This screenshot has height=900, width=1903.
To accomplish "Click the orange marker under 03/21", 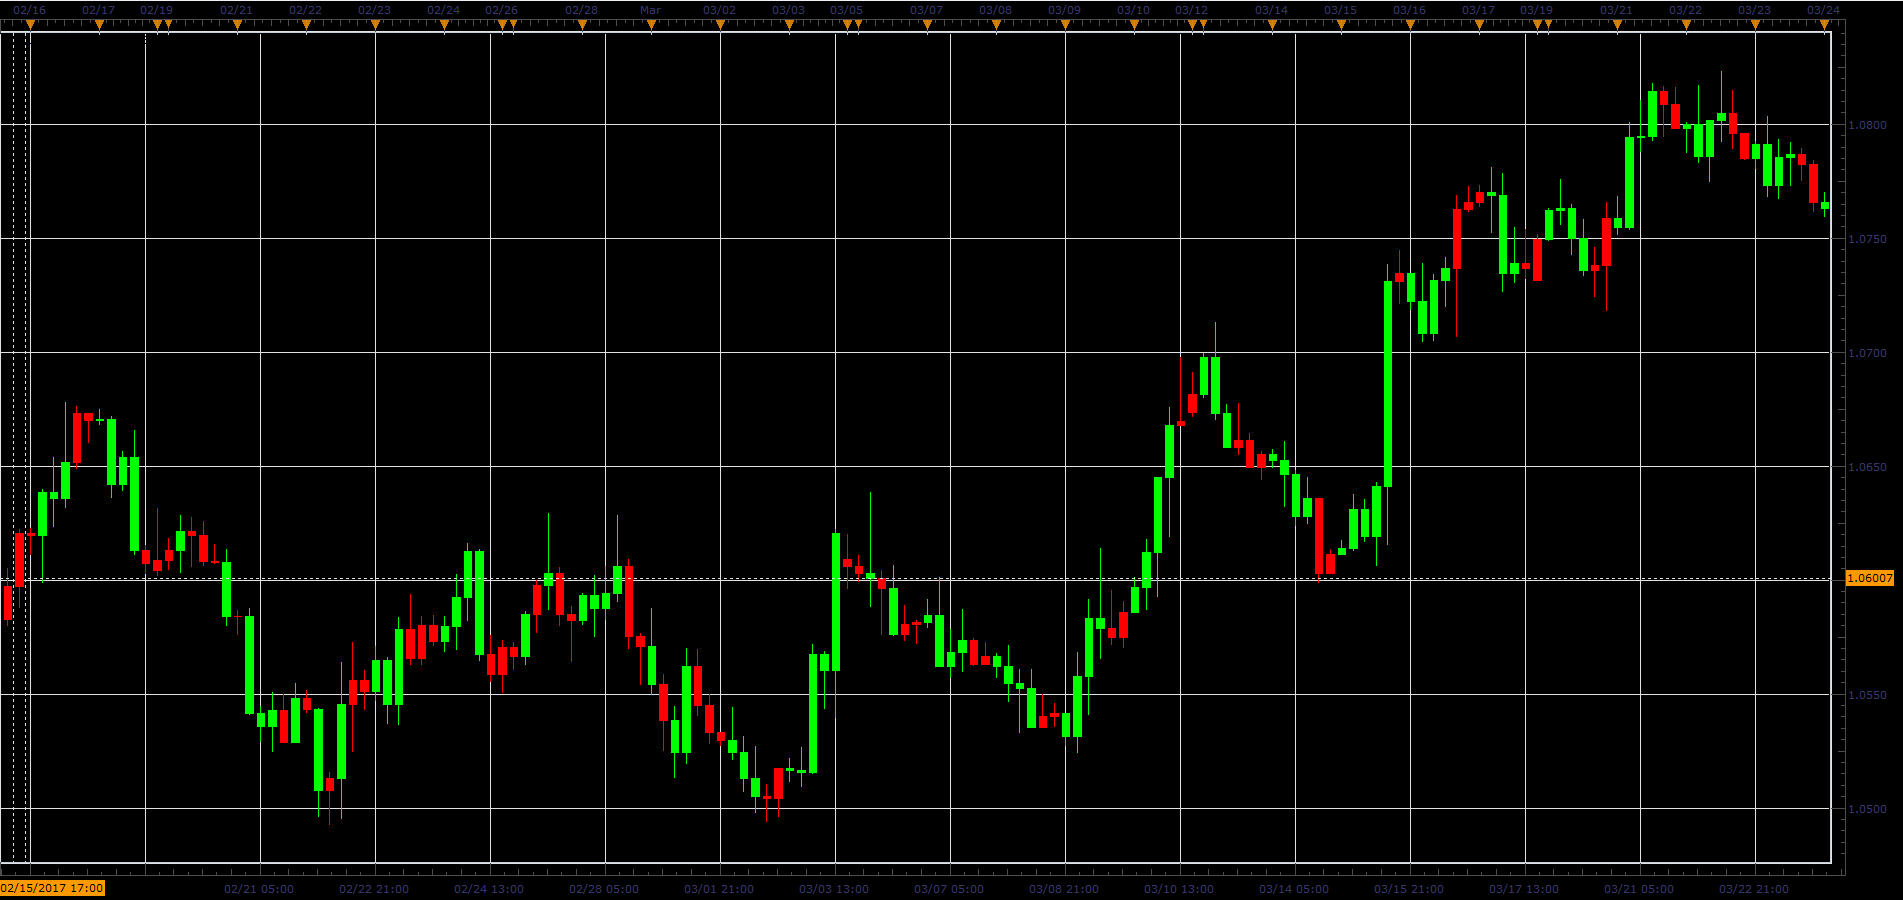I will pos(1617,26).
